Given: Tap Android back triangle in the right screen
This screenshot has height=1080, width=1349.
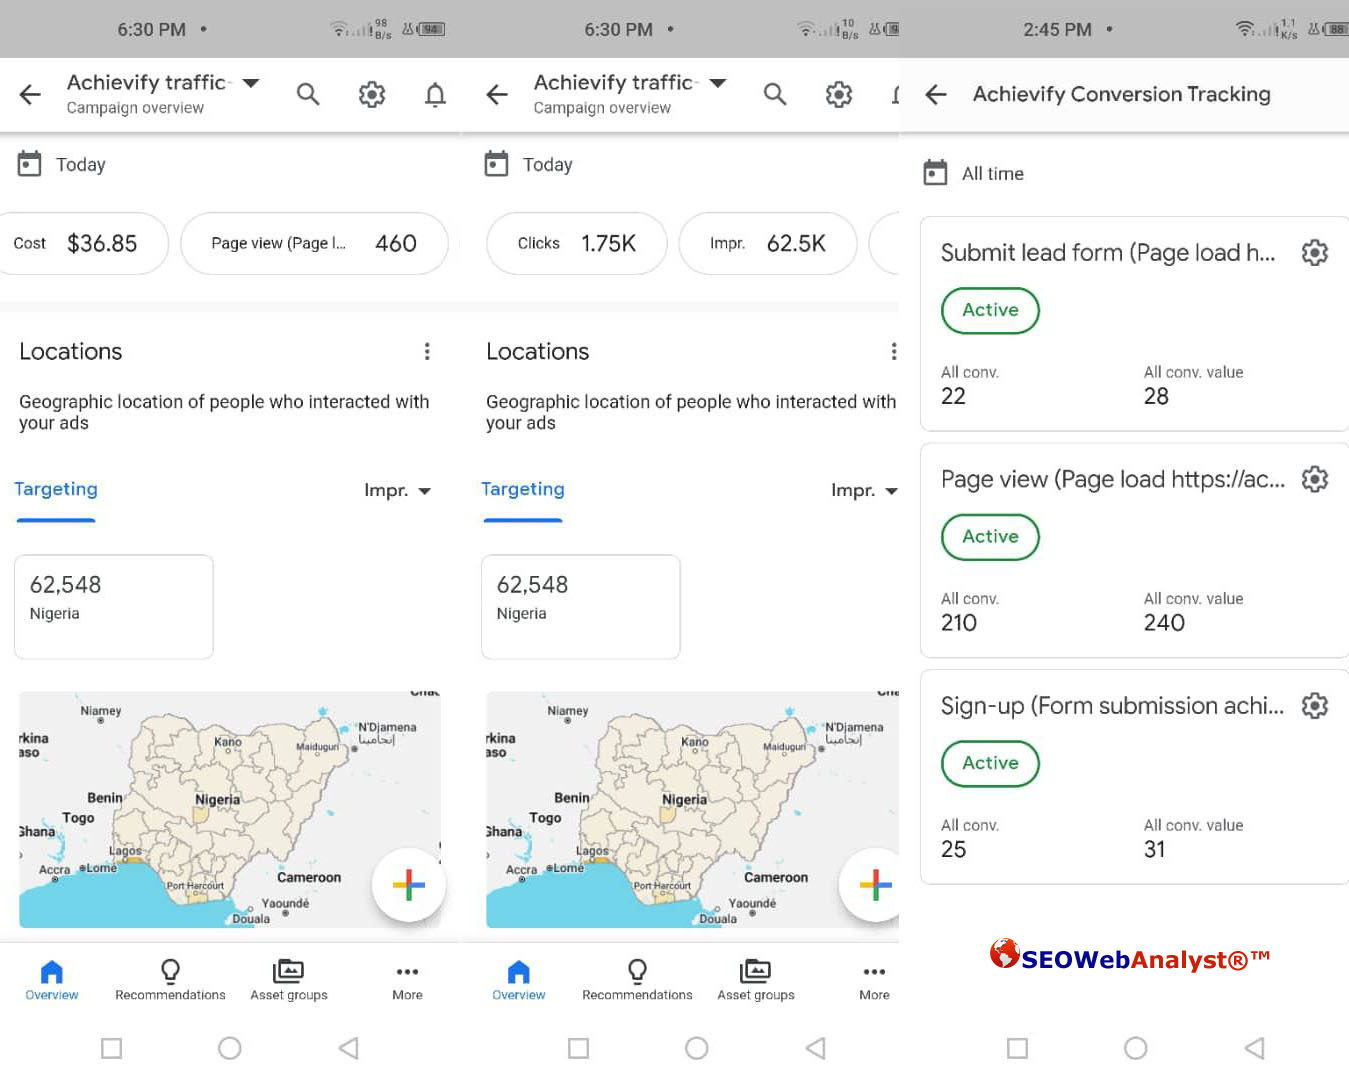Looking at the screenshot, I should (1254, 1048).
